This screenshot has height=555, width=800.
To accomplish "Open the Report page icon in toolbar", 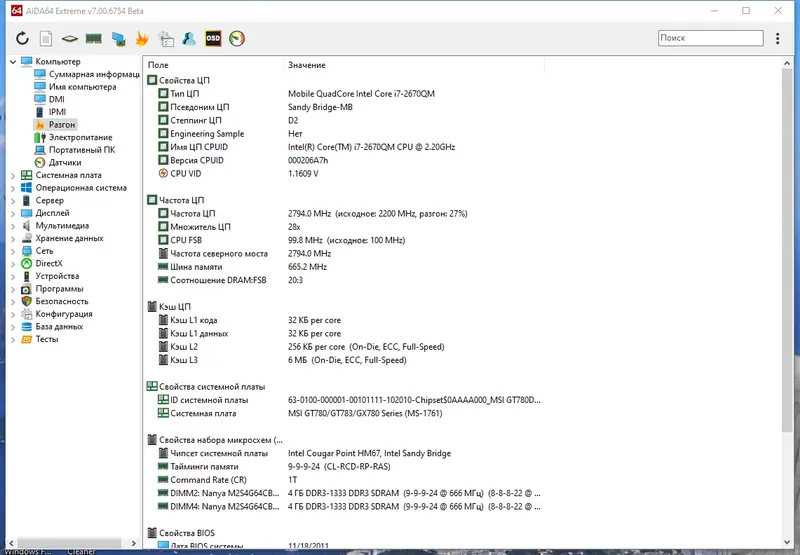I will click(46, 39).
